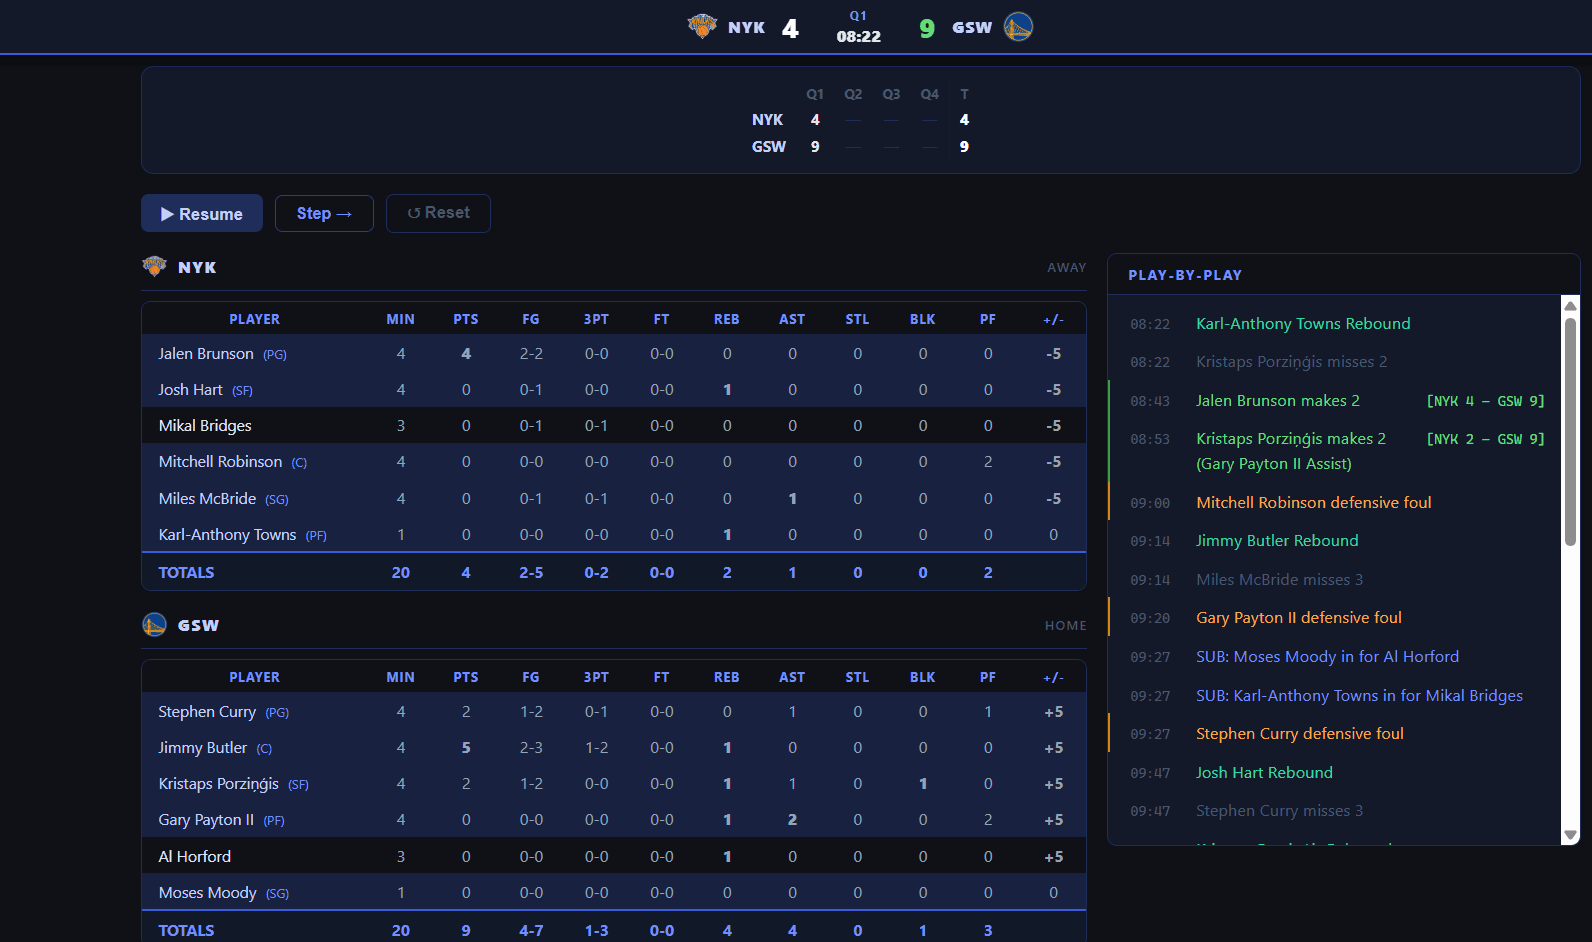Click the play-by-play scrollbar thumb
Screen dimensions: 1592x942
1570,430
